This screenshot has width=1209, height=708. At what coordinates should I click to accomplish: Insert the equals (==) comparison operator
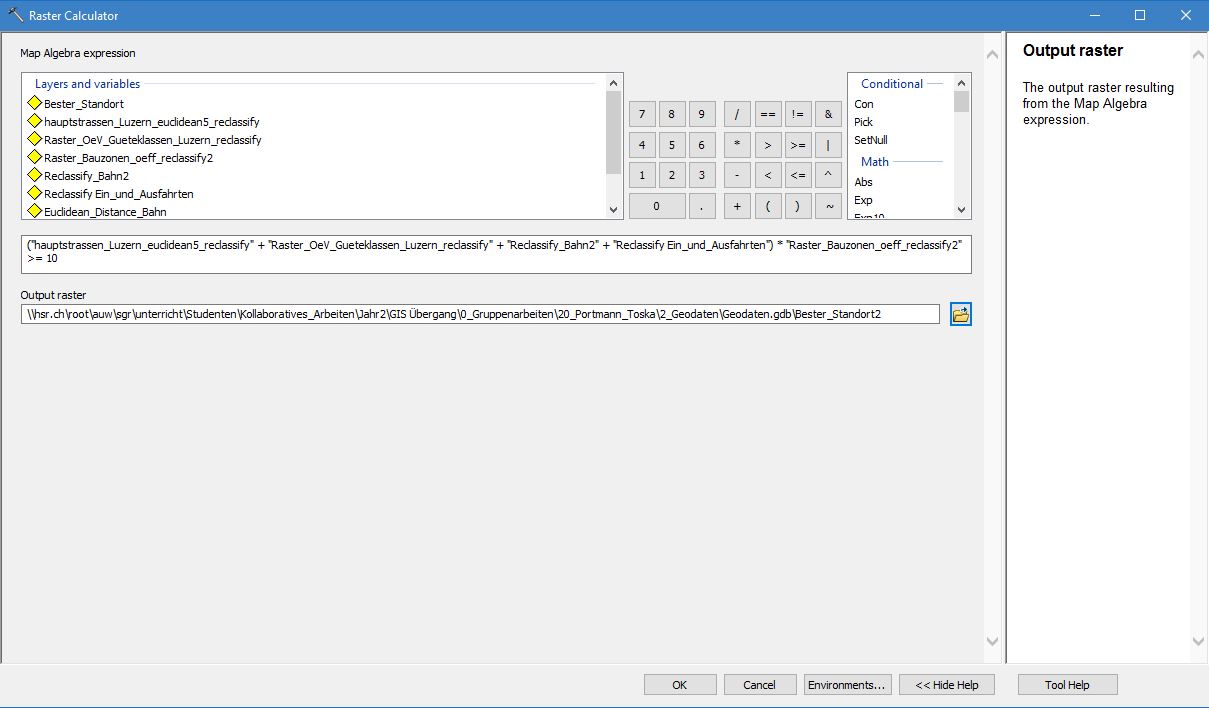coord(767,114)
